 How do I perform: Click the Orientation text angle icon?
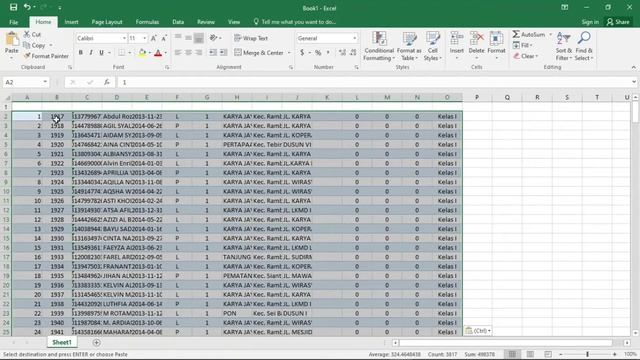(213, 38)
